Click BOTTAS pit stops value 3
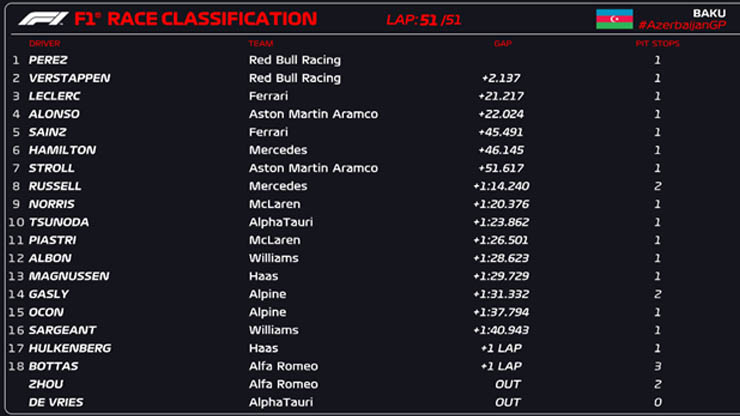This screenshot has height=416, width=740. click(657, 366)
